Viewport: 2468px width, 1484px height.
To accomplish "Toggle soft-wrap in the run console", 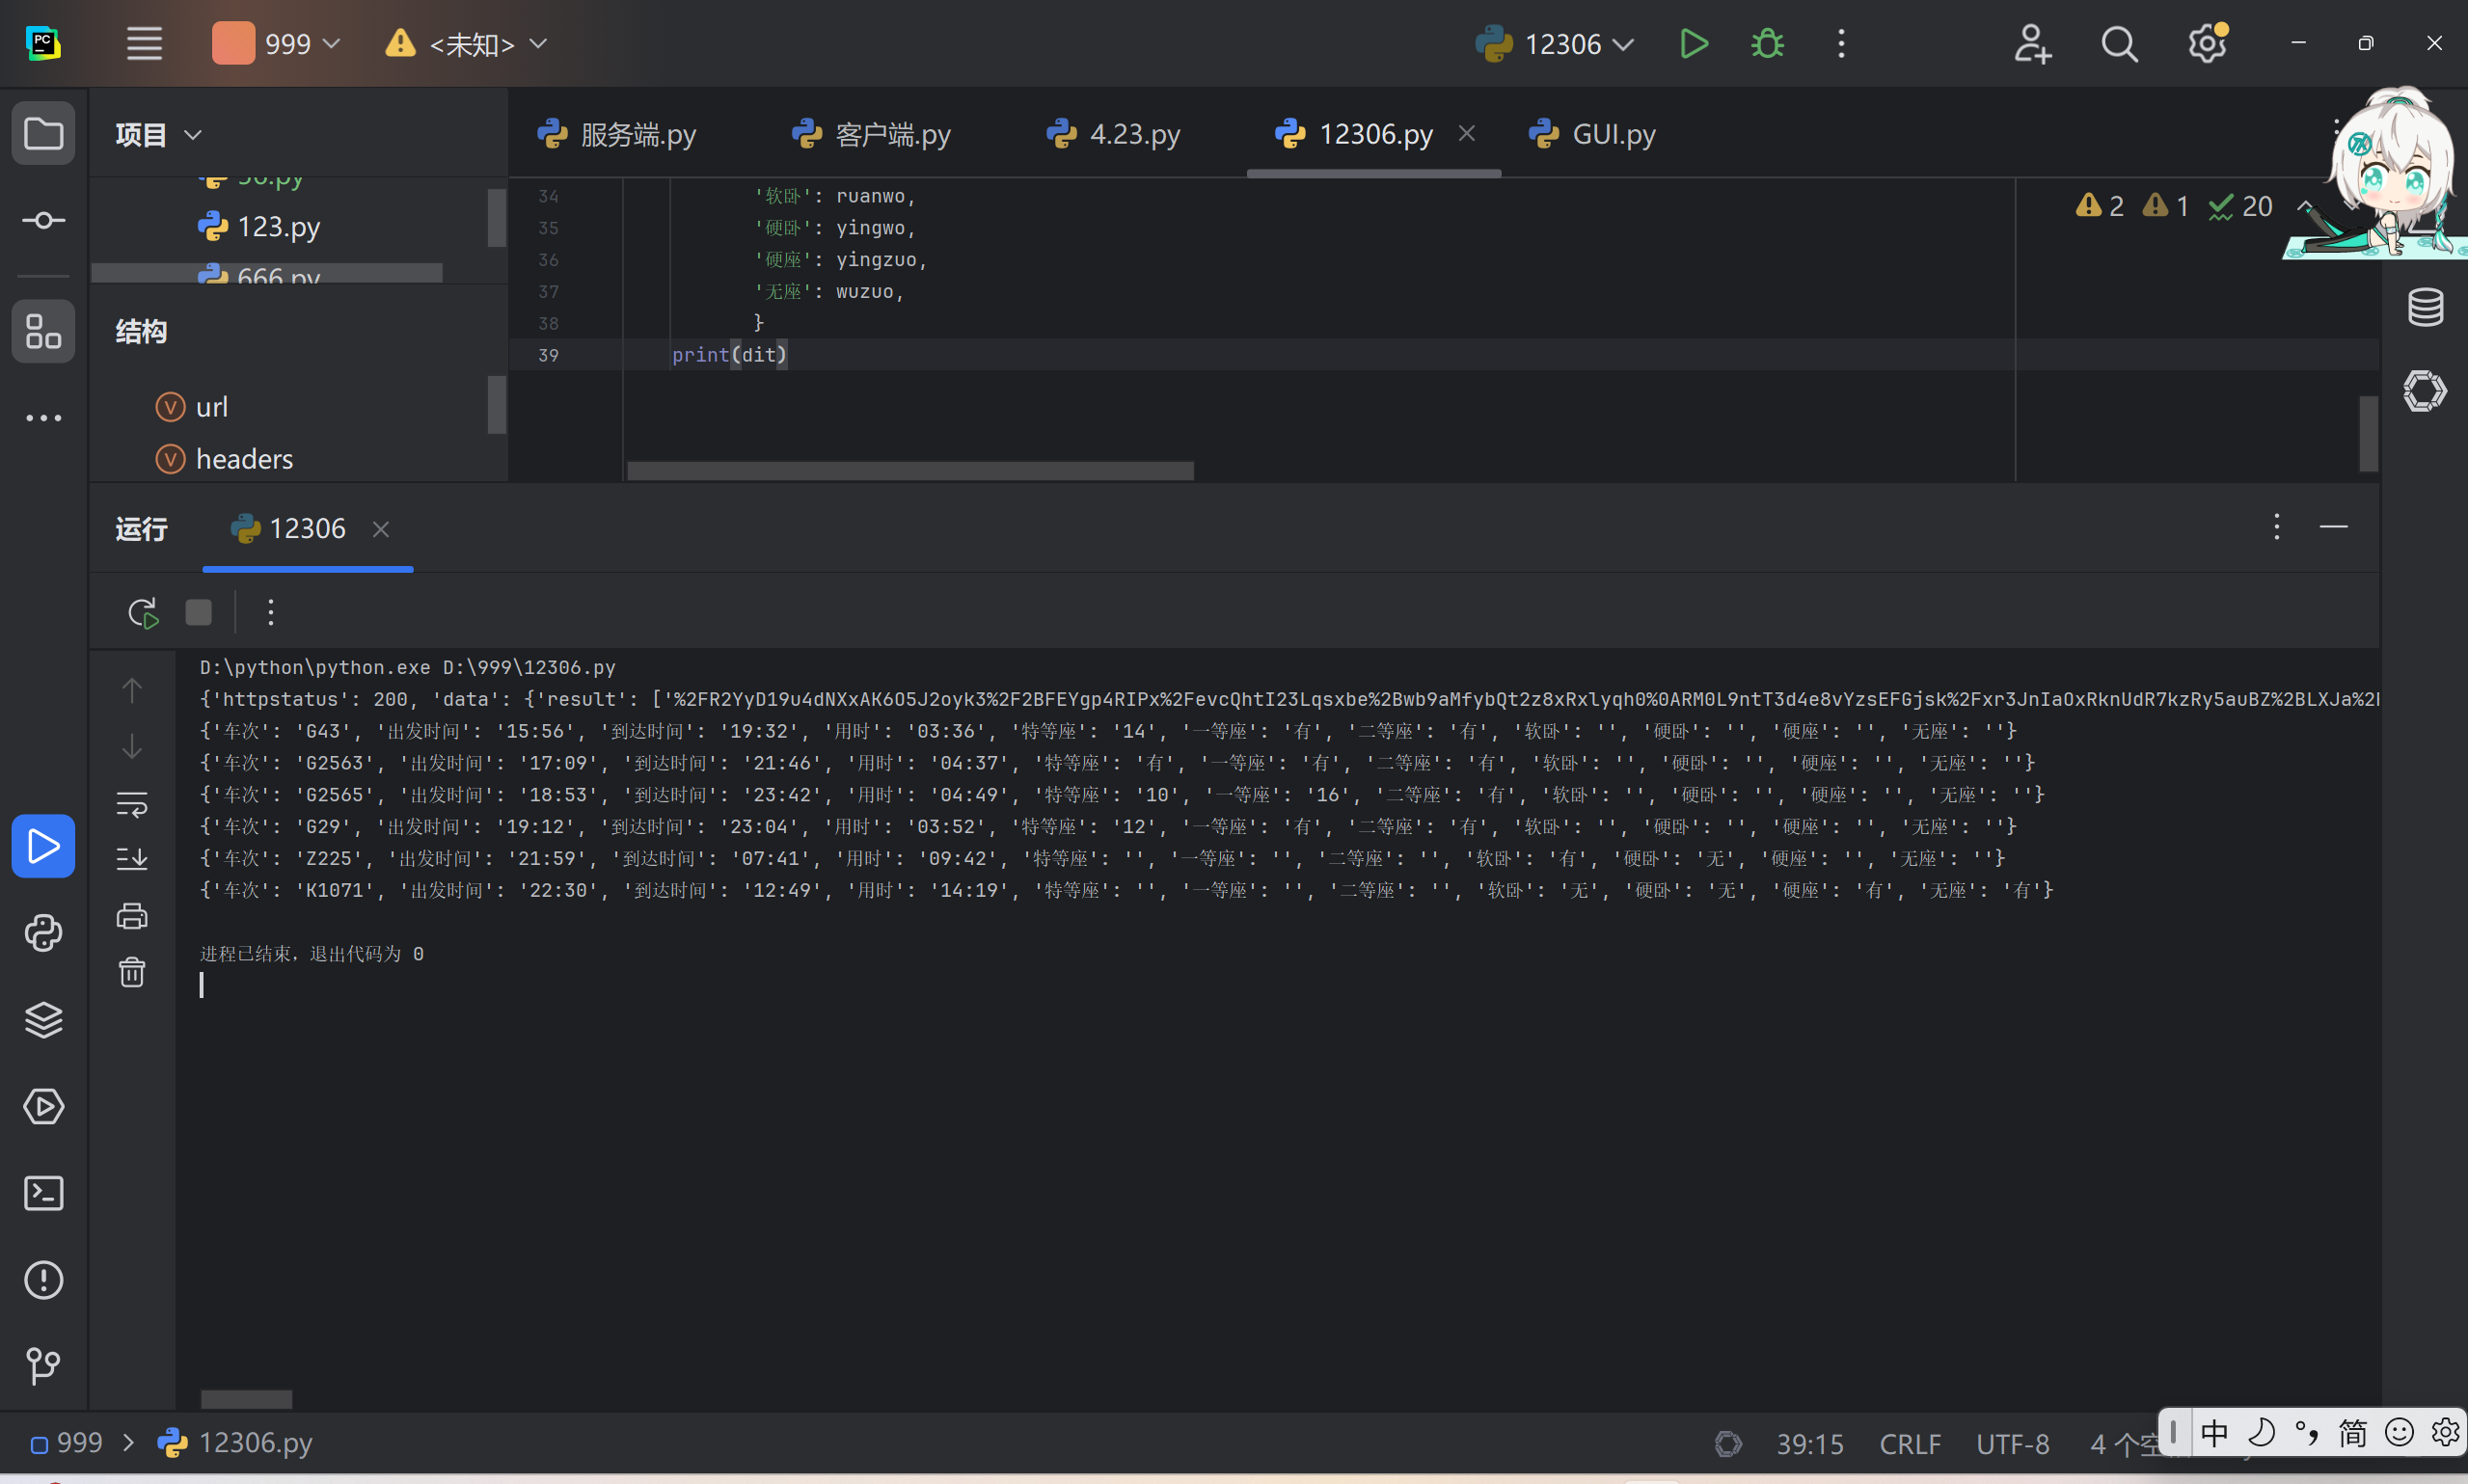I will click(132, 804).
